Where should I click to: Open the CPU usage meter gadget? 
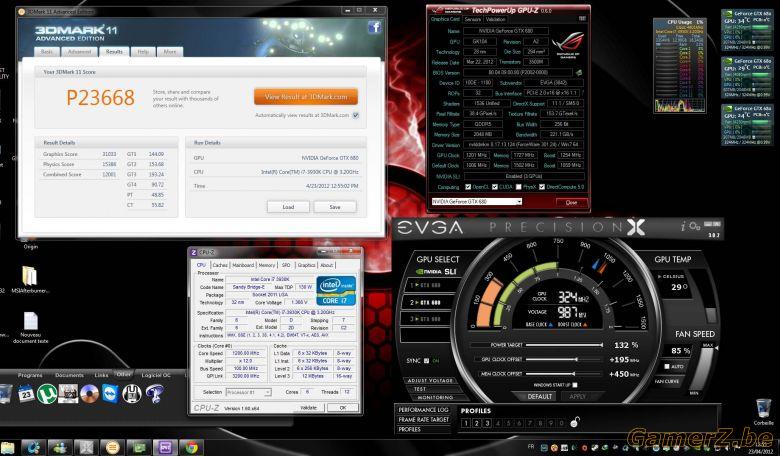tap(680, 66)
